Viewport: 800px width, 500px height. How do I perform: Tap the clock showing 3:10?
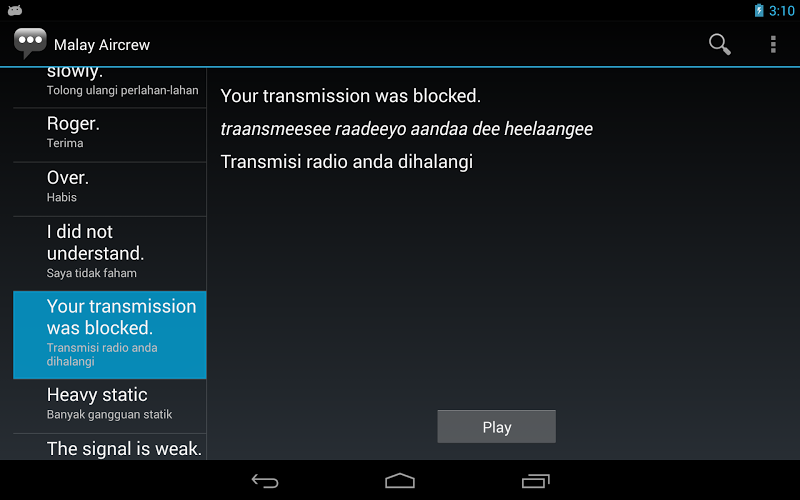782,11
